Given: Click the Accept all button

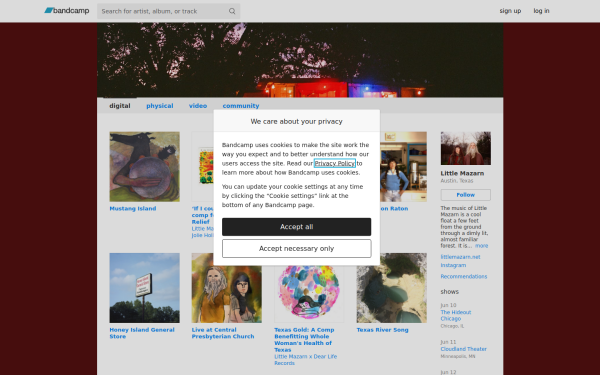Looking at the screenshot, I should [x=297, y=227].
